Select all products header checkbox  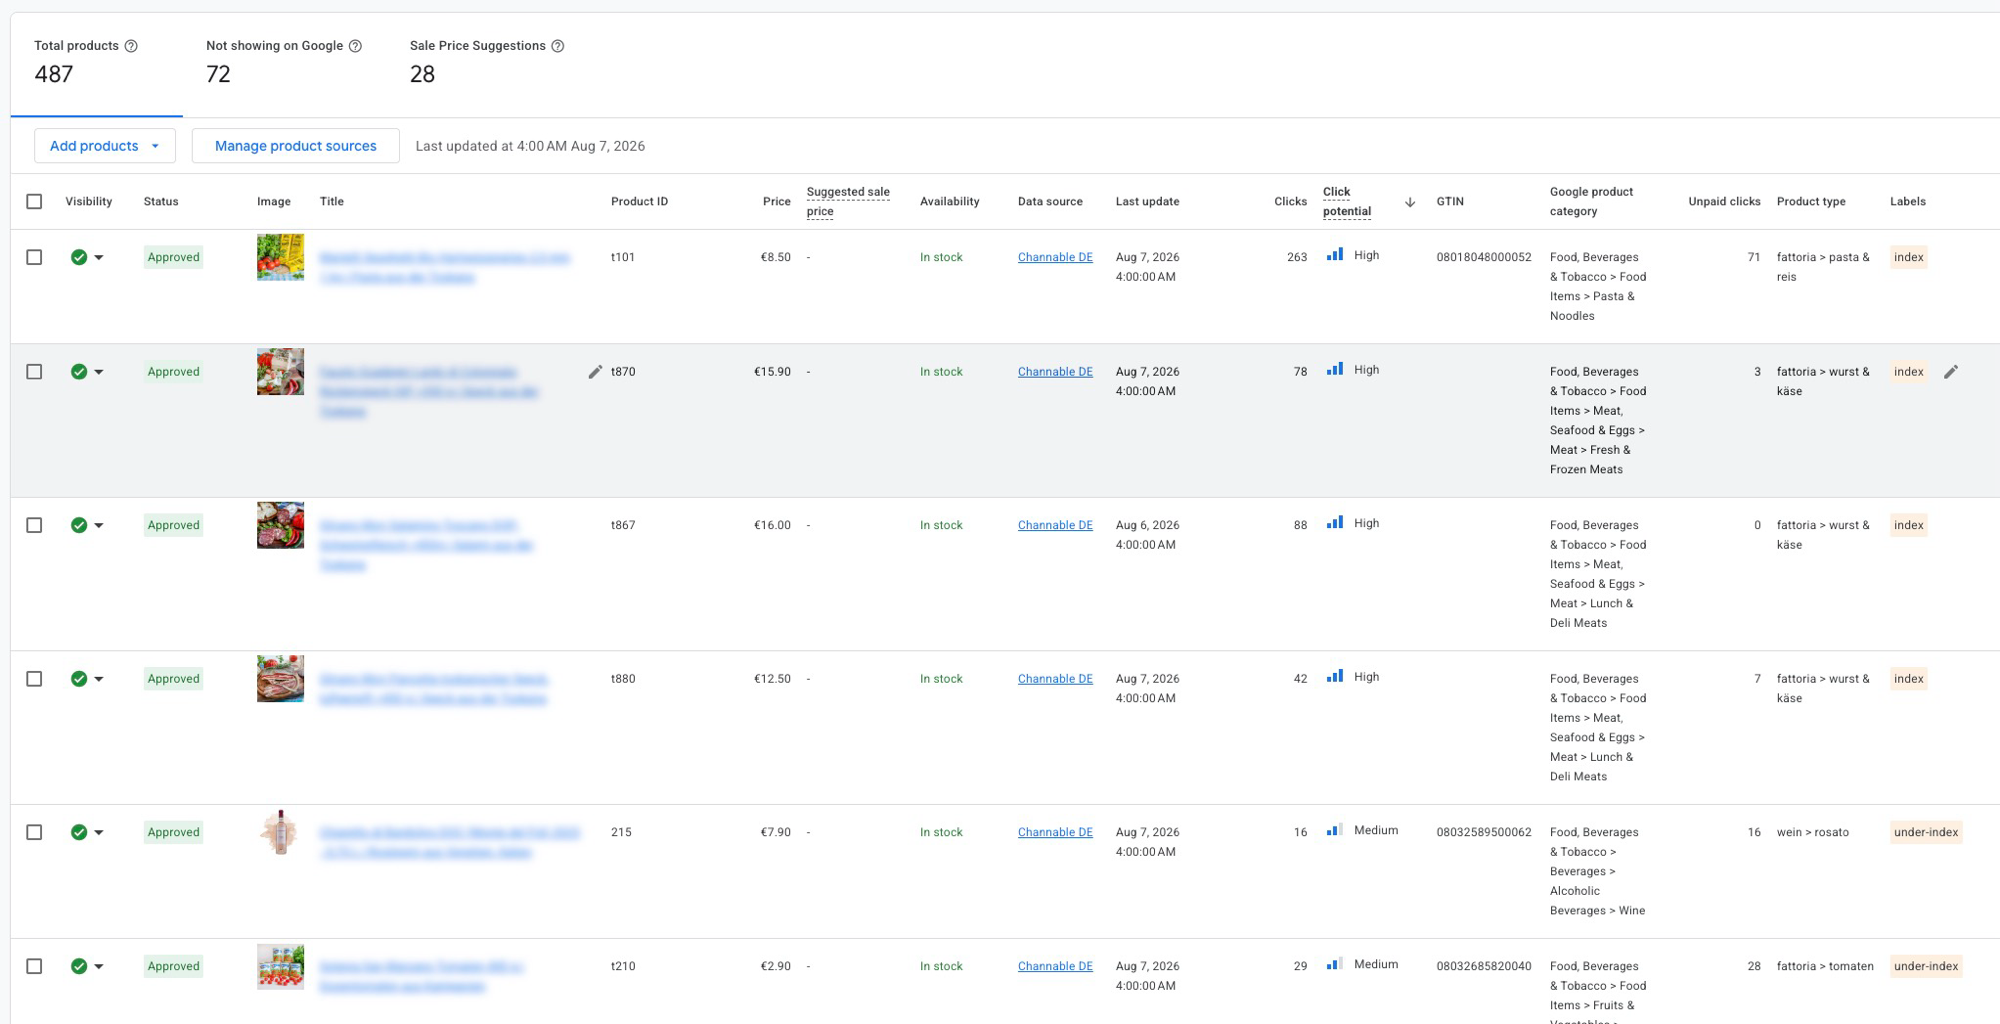[x=34, y=202]
